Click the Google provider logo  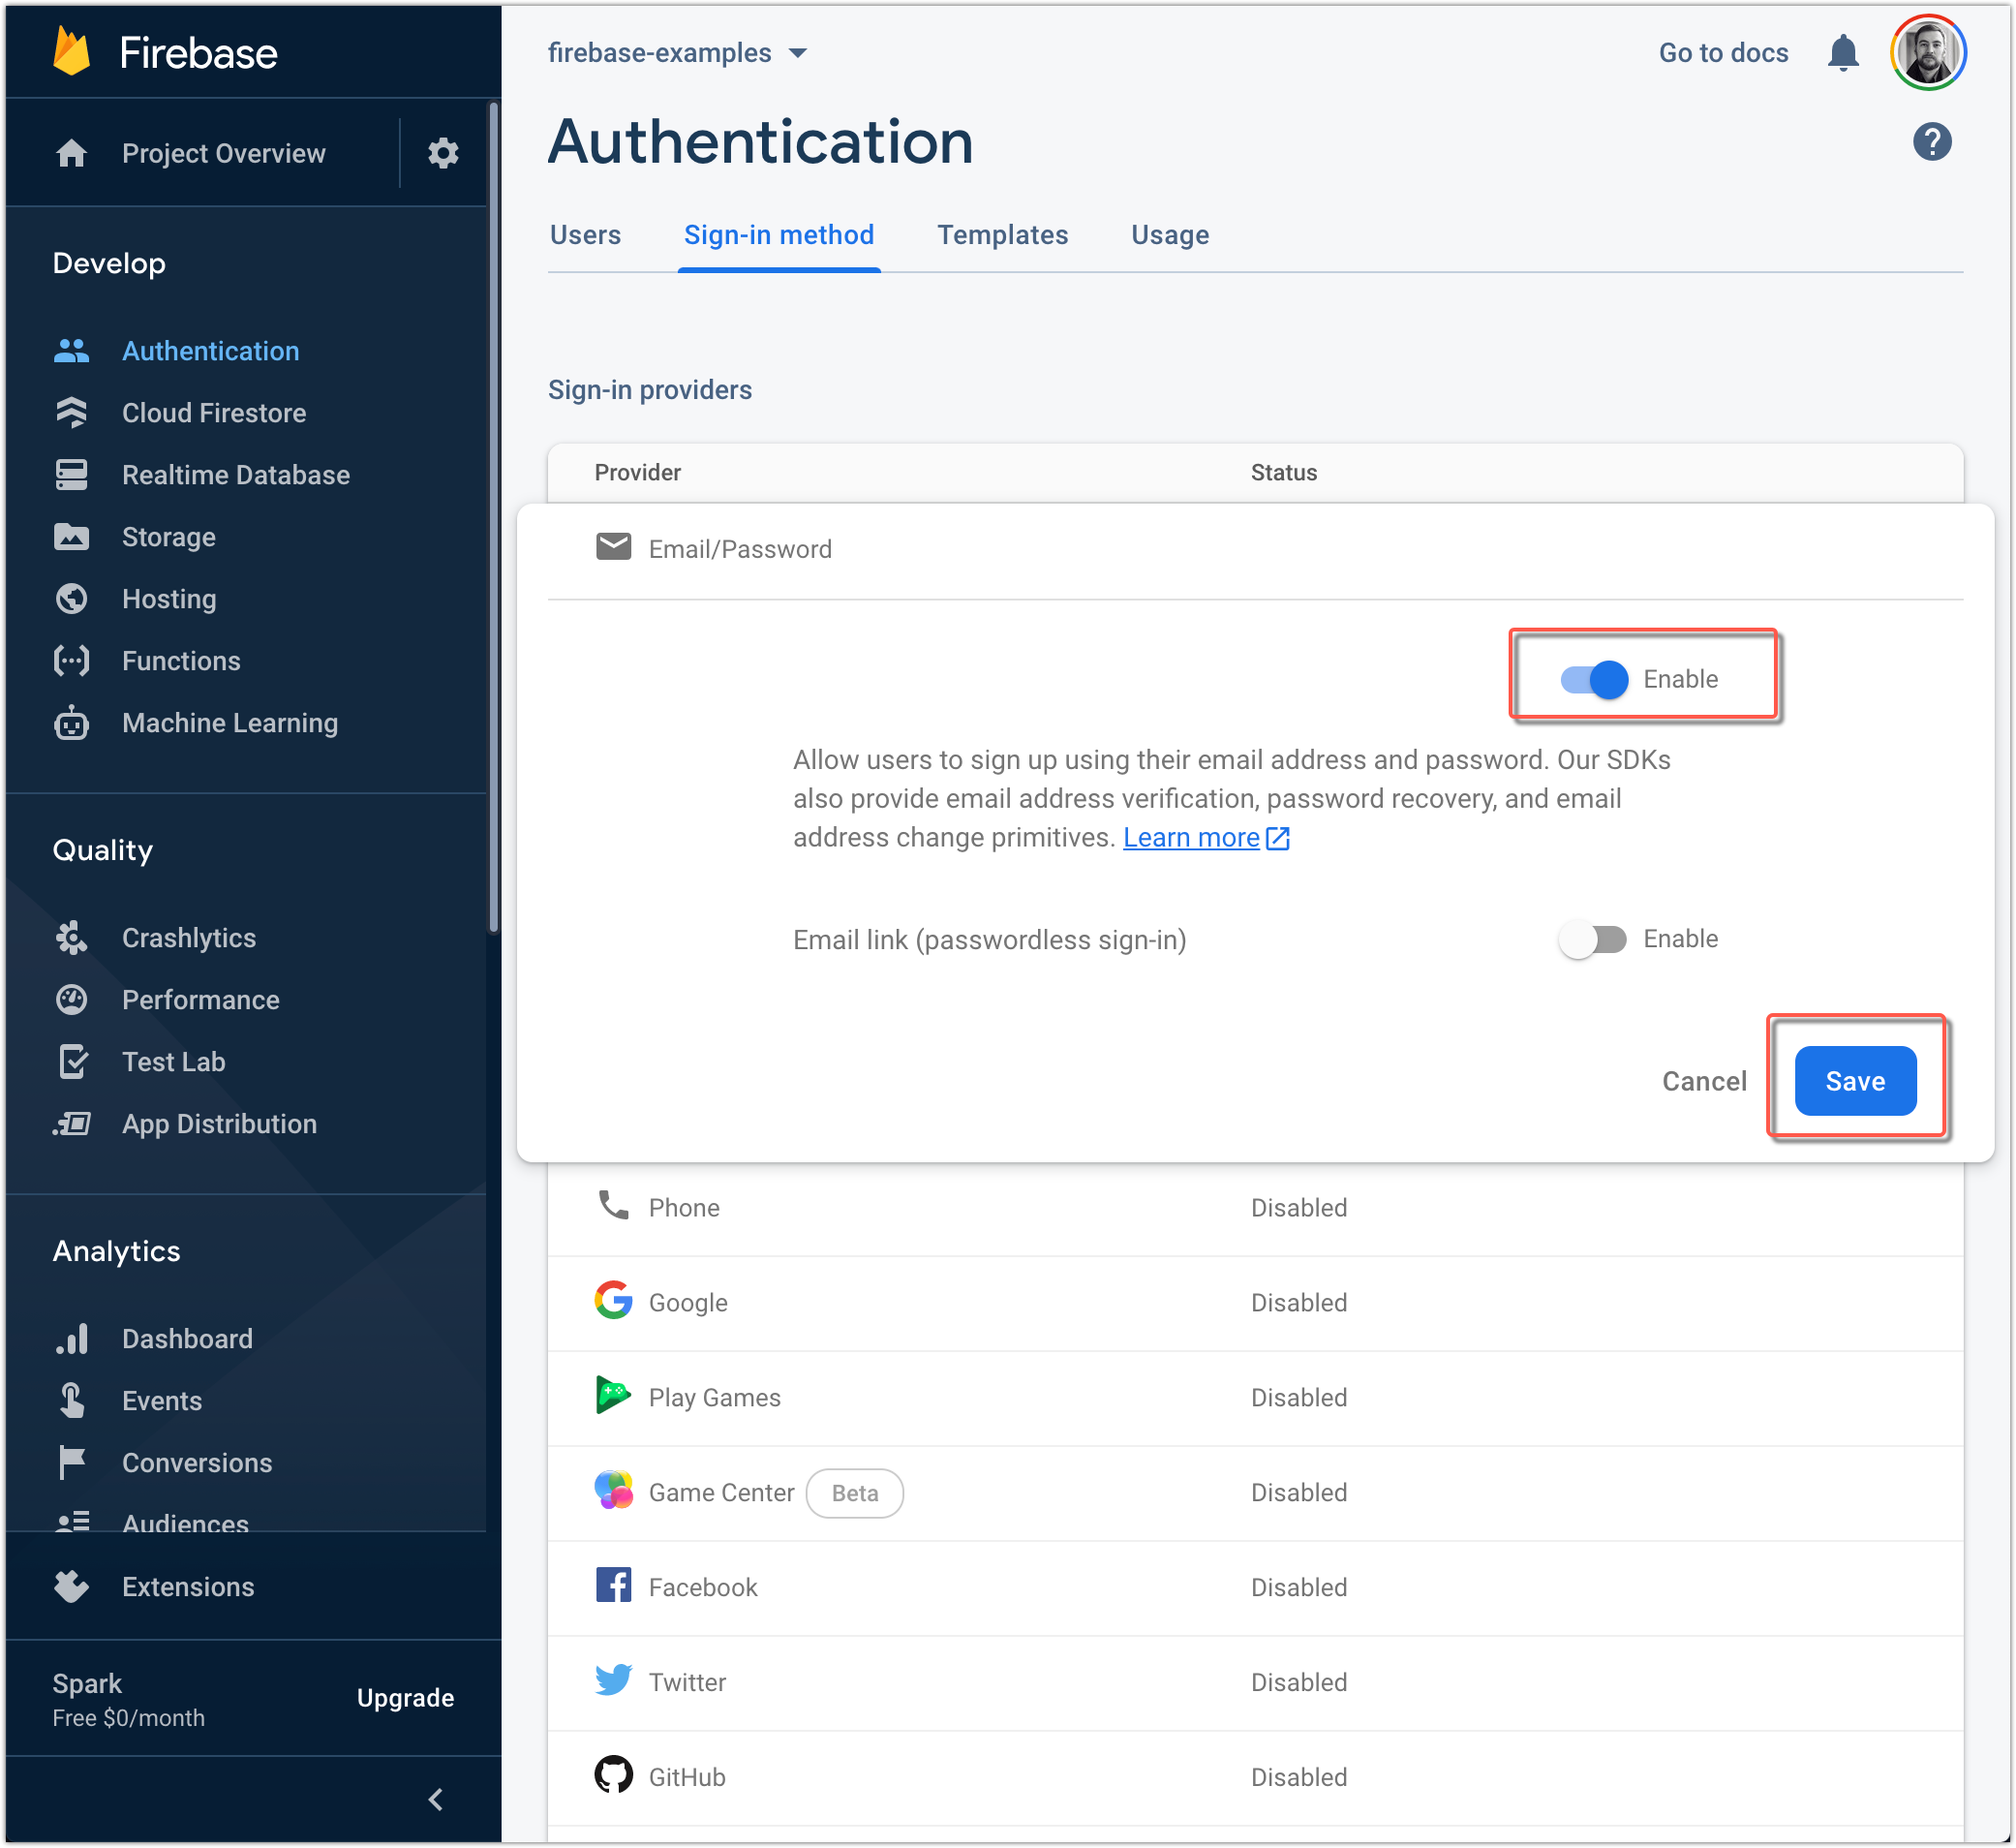[614, 1300]
